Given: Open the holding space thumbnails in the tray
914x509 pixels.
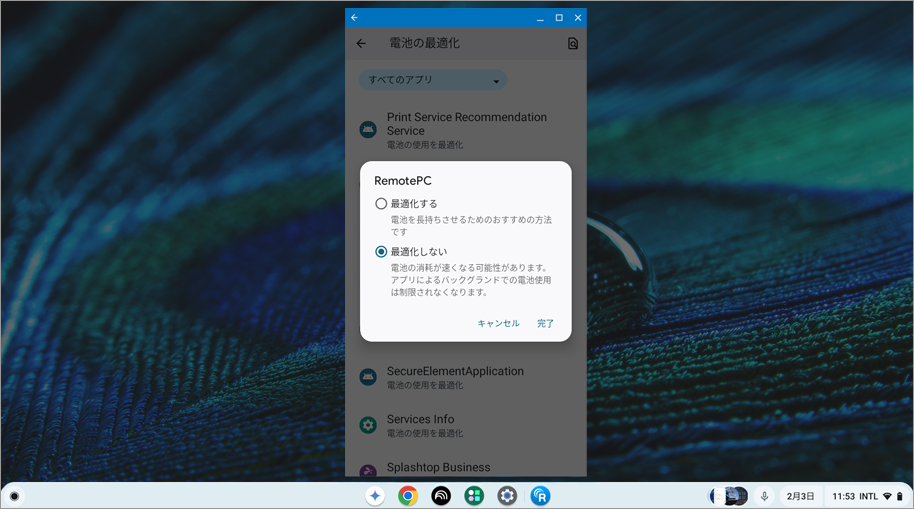Looking at the screenshot, I should click(728, 496).
